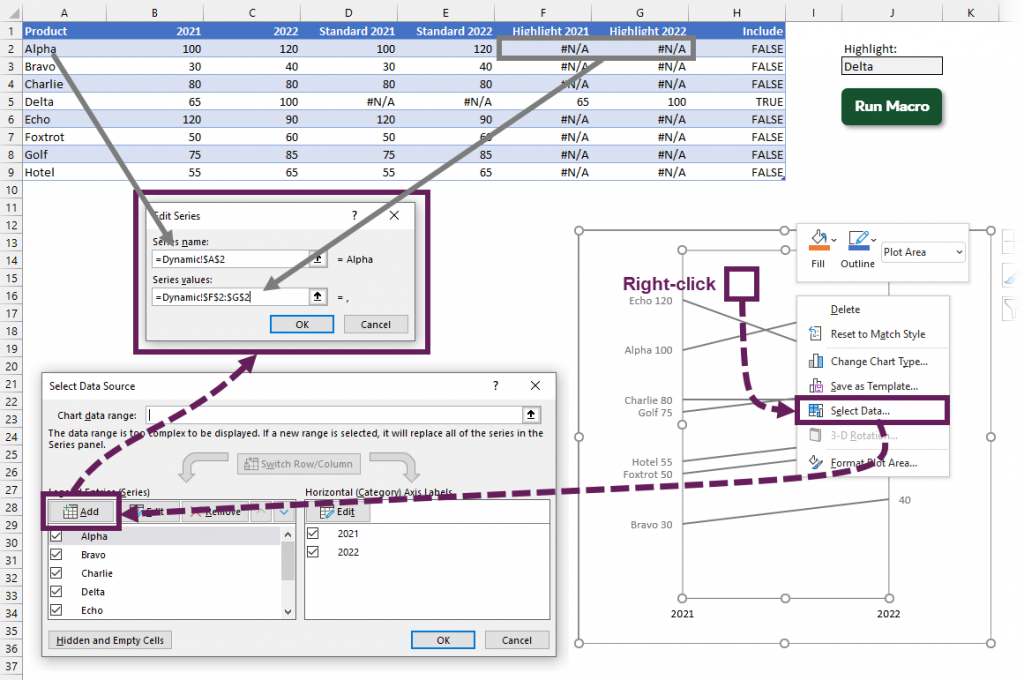The height and width of the screenshot is (680, 1024).
Task: Open the Outline dropdown arrow
Action: pyautogui.click(x=873, y=240)
